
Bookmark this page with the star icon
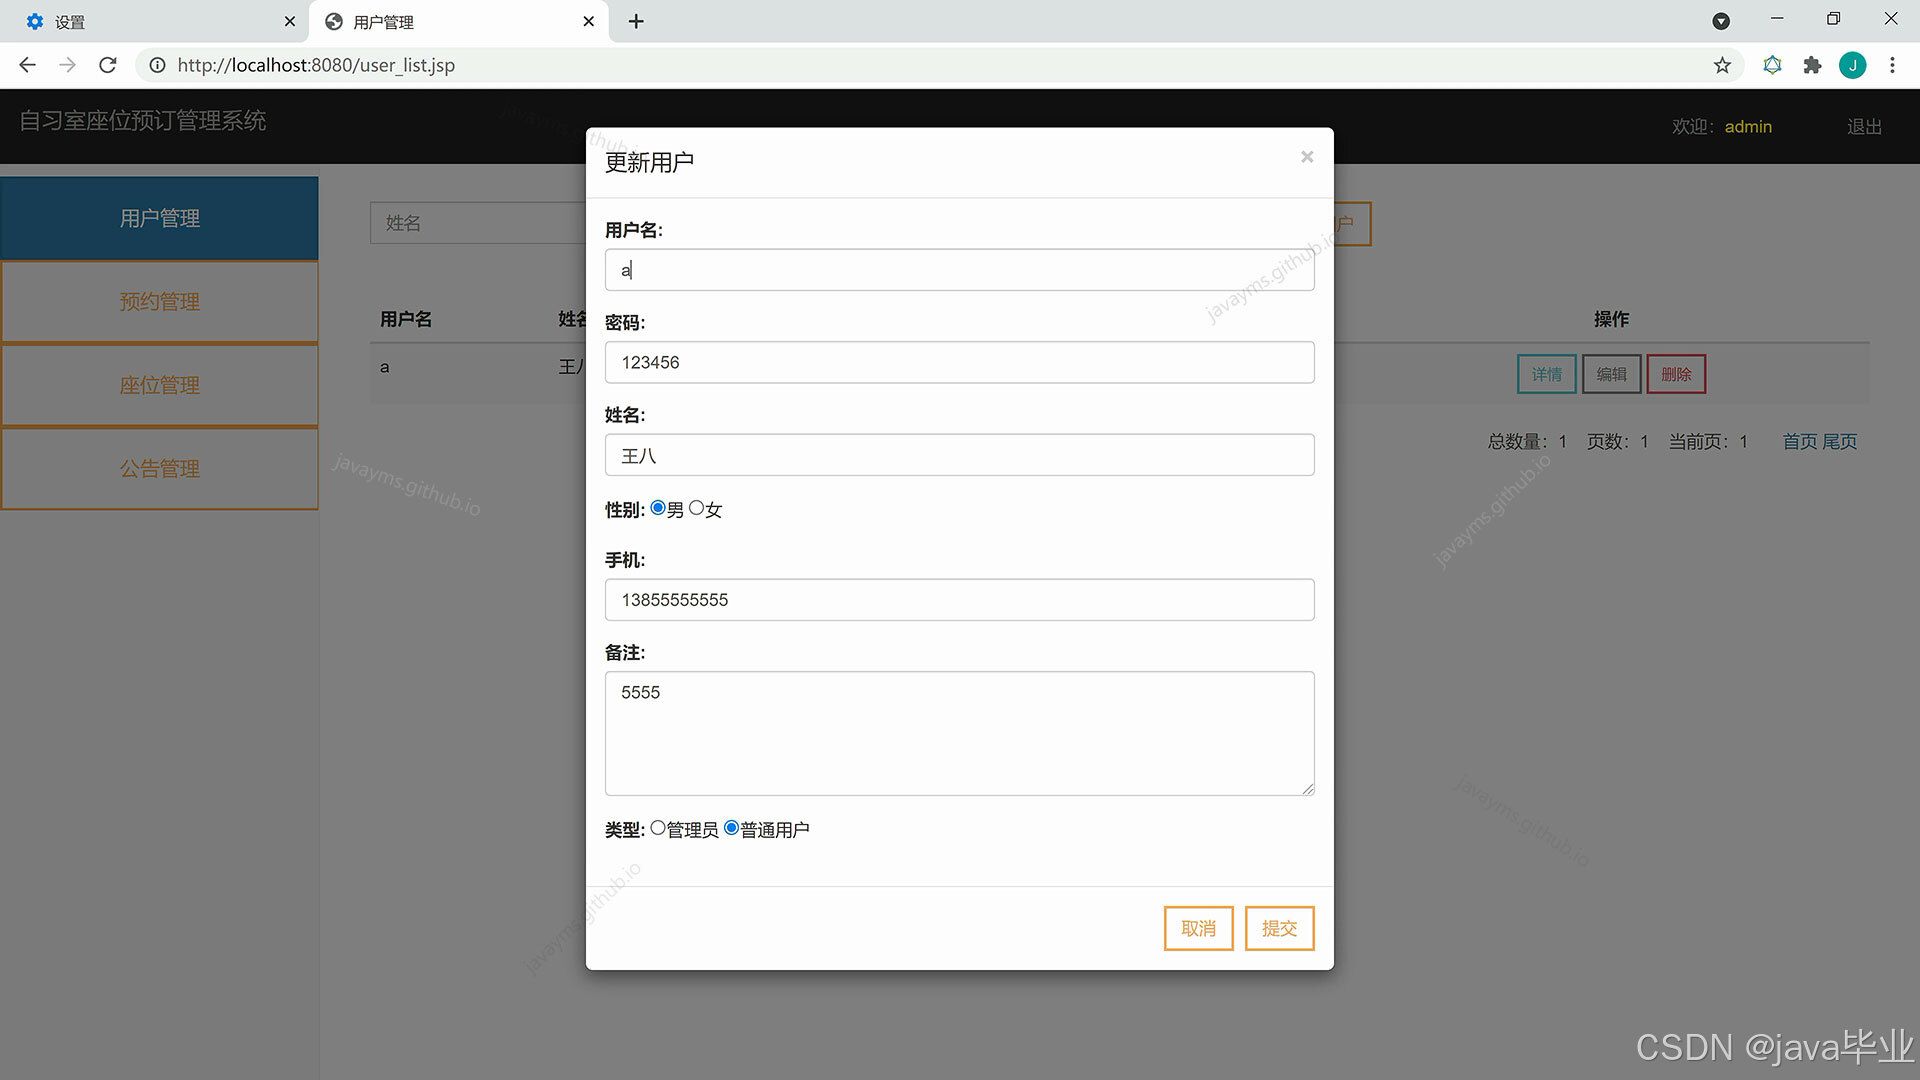tap(1722, 65)
